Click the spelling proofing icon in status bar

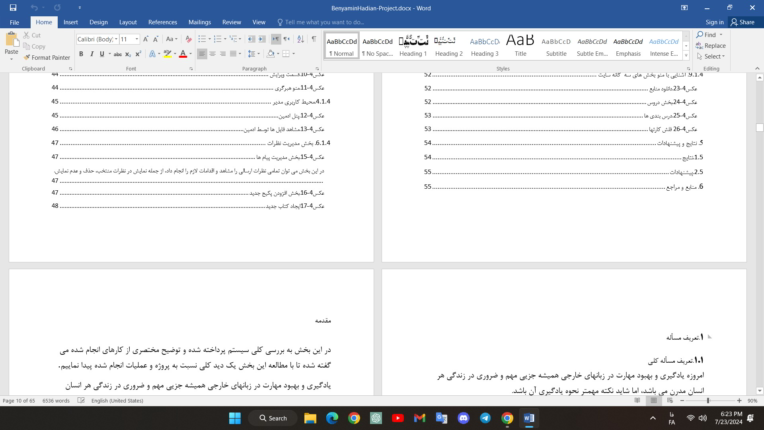coord(81,400)
